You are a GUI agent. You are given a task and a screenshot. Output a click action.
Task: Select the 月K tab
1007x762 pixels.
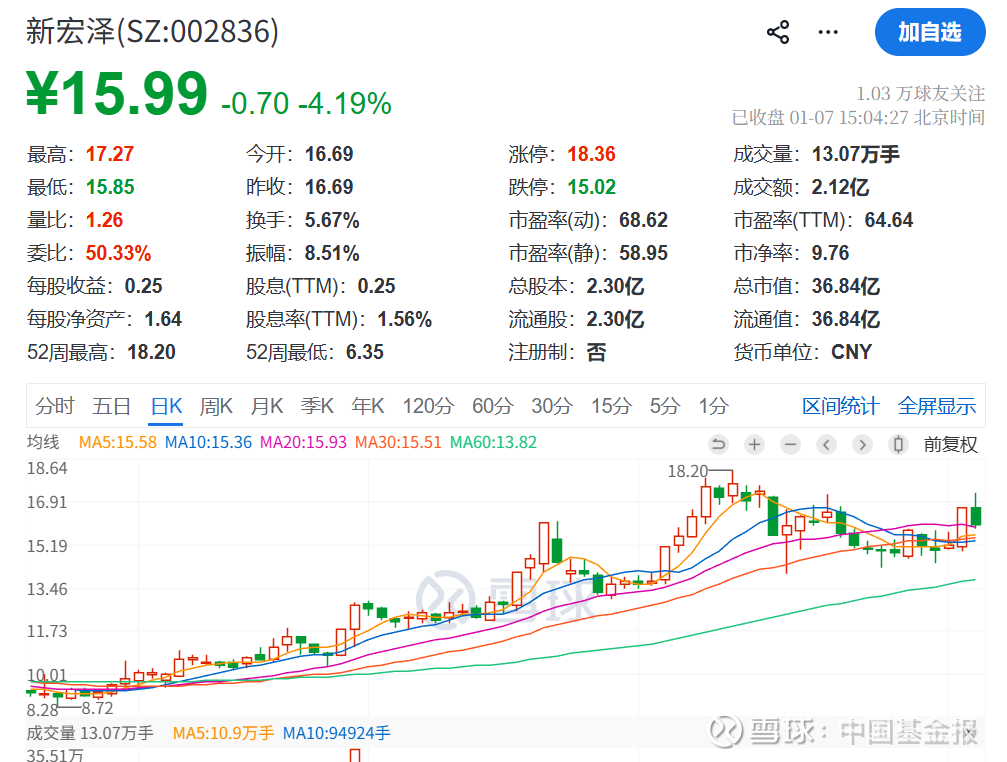click(x=267, y=406)
